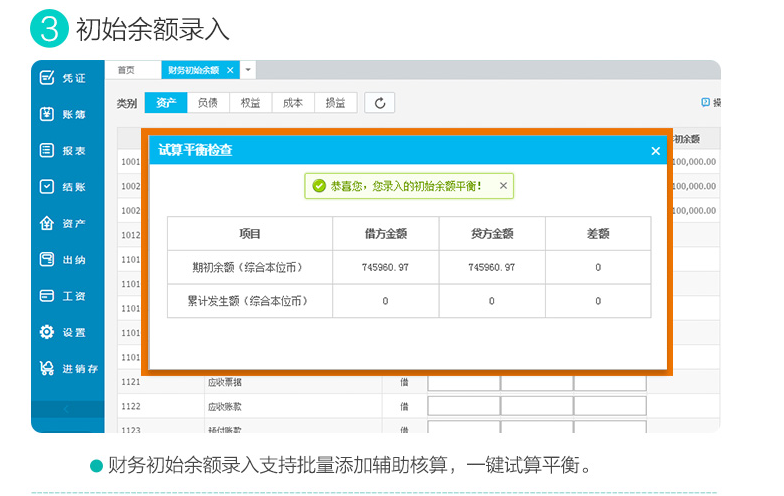
Task: Click the first input field for 应收票据
Action: 464,382
